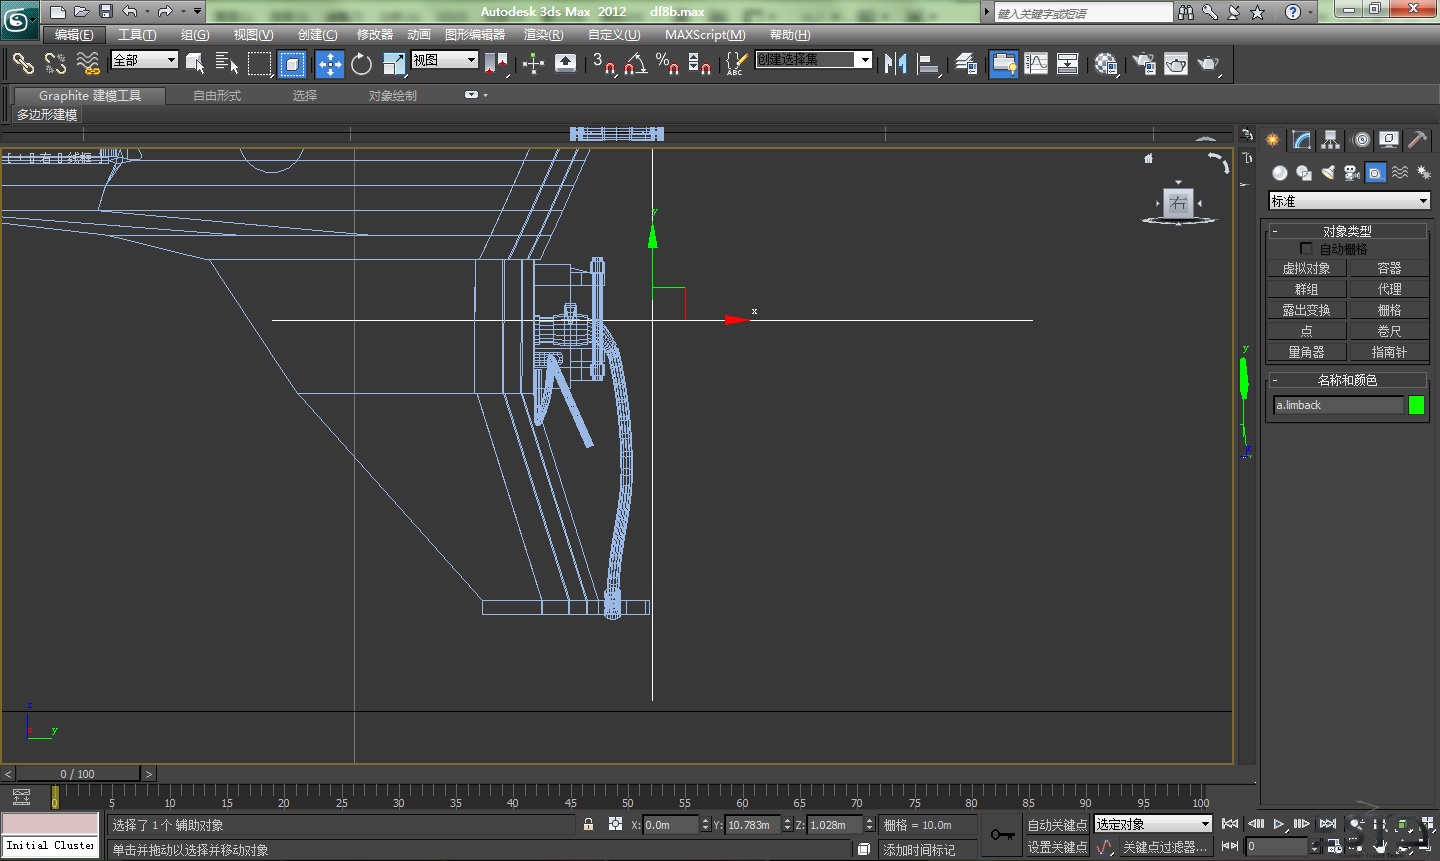Click the Play Animation button

pyautogui.click(x=1279, y=824)
